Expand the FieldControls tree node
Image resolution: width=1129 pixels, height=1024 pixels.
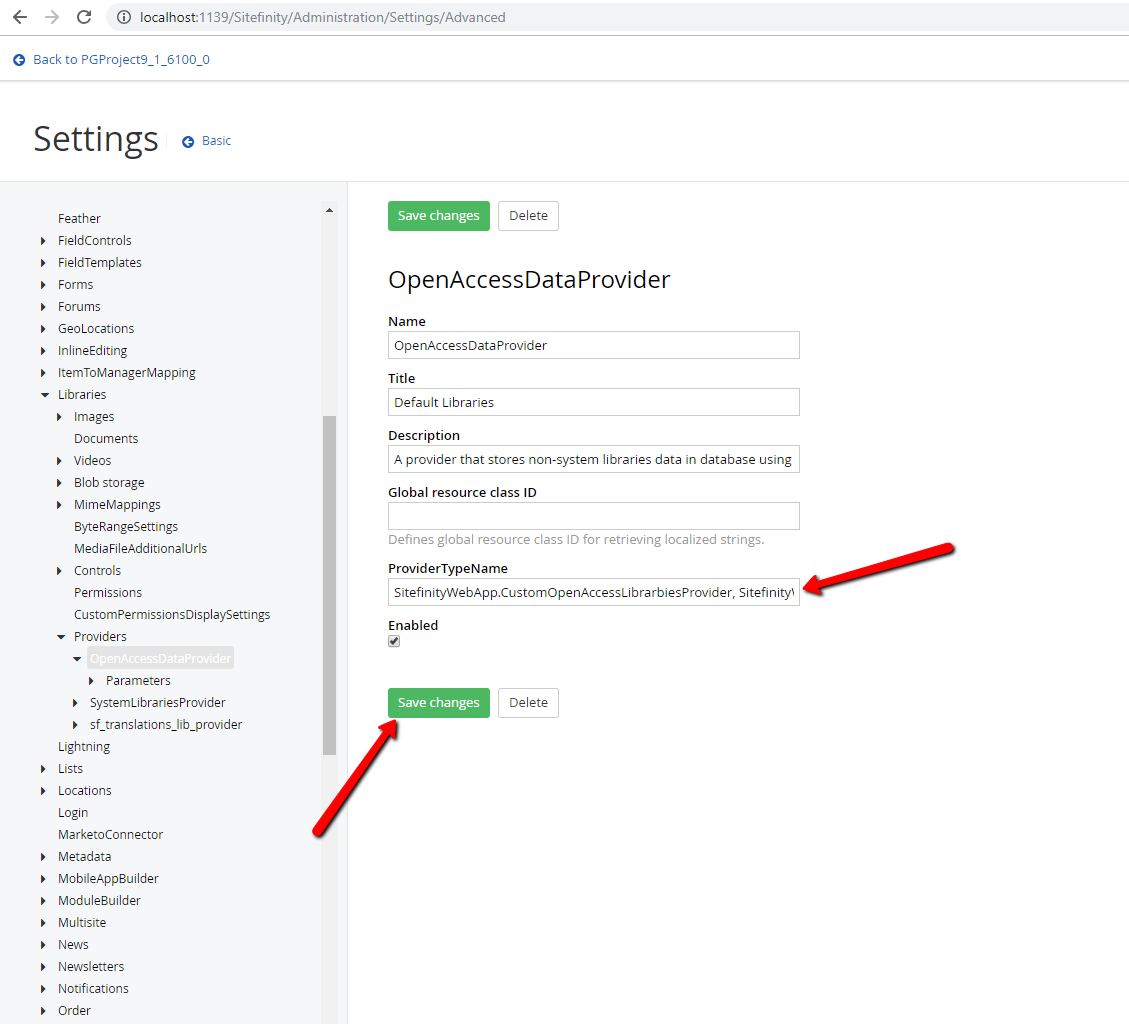coord(43,241)
